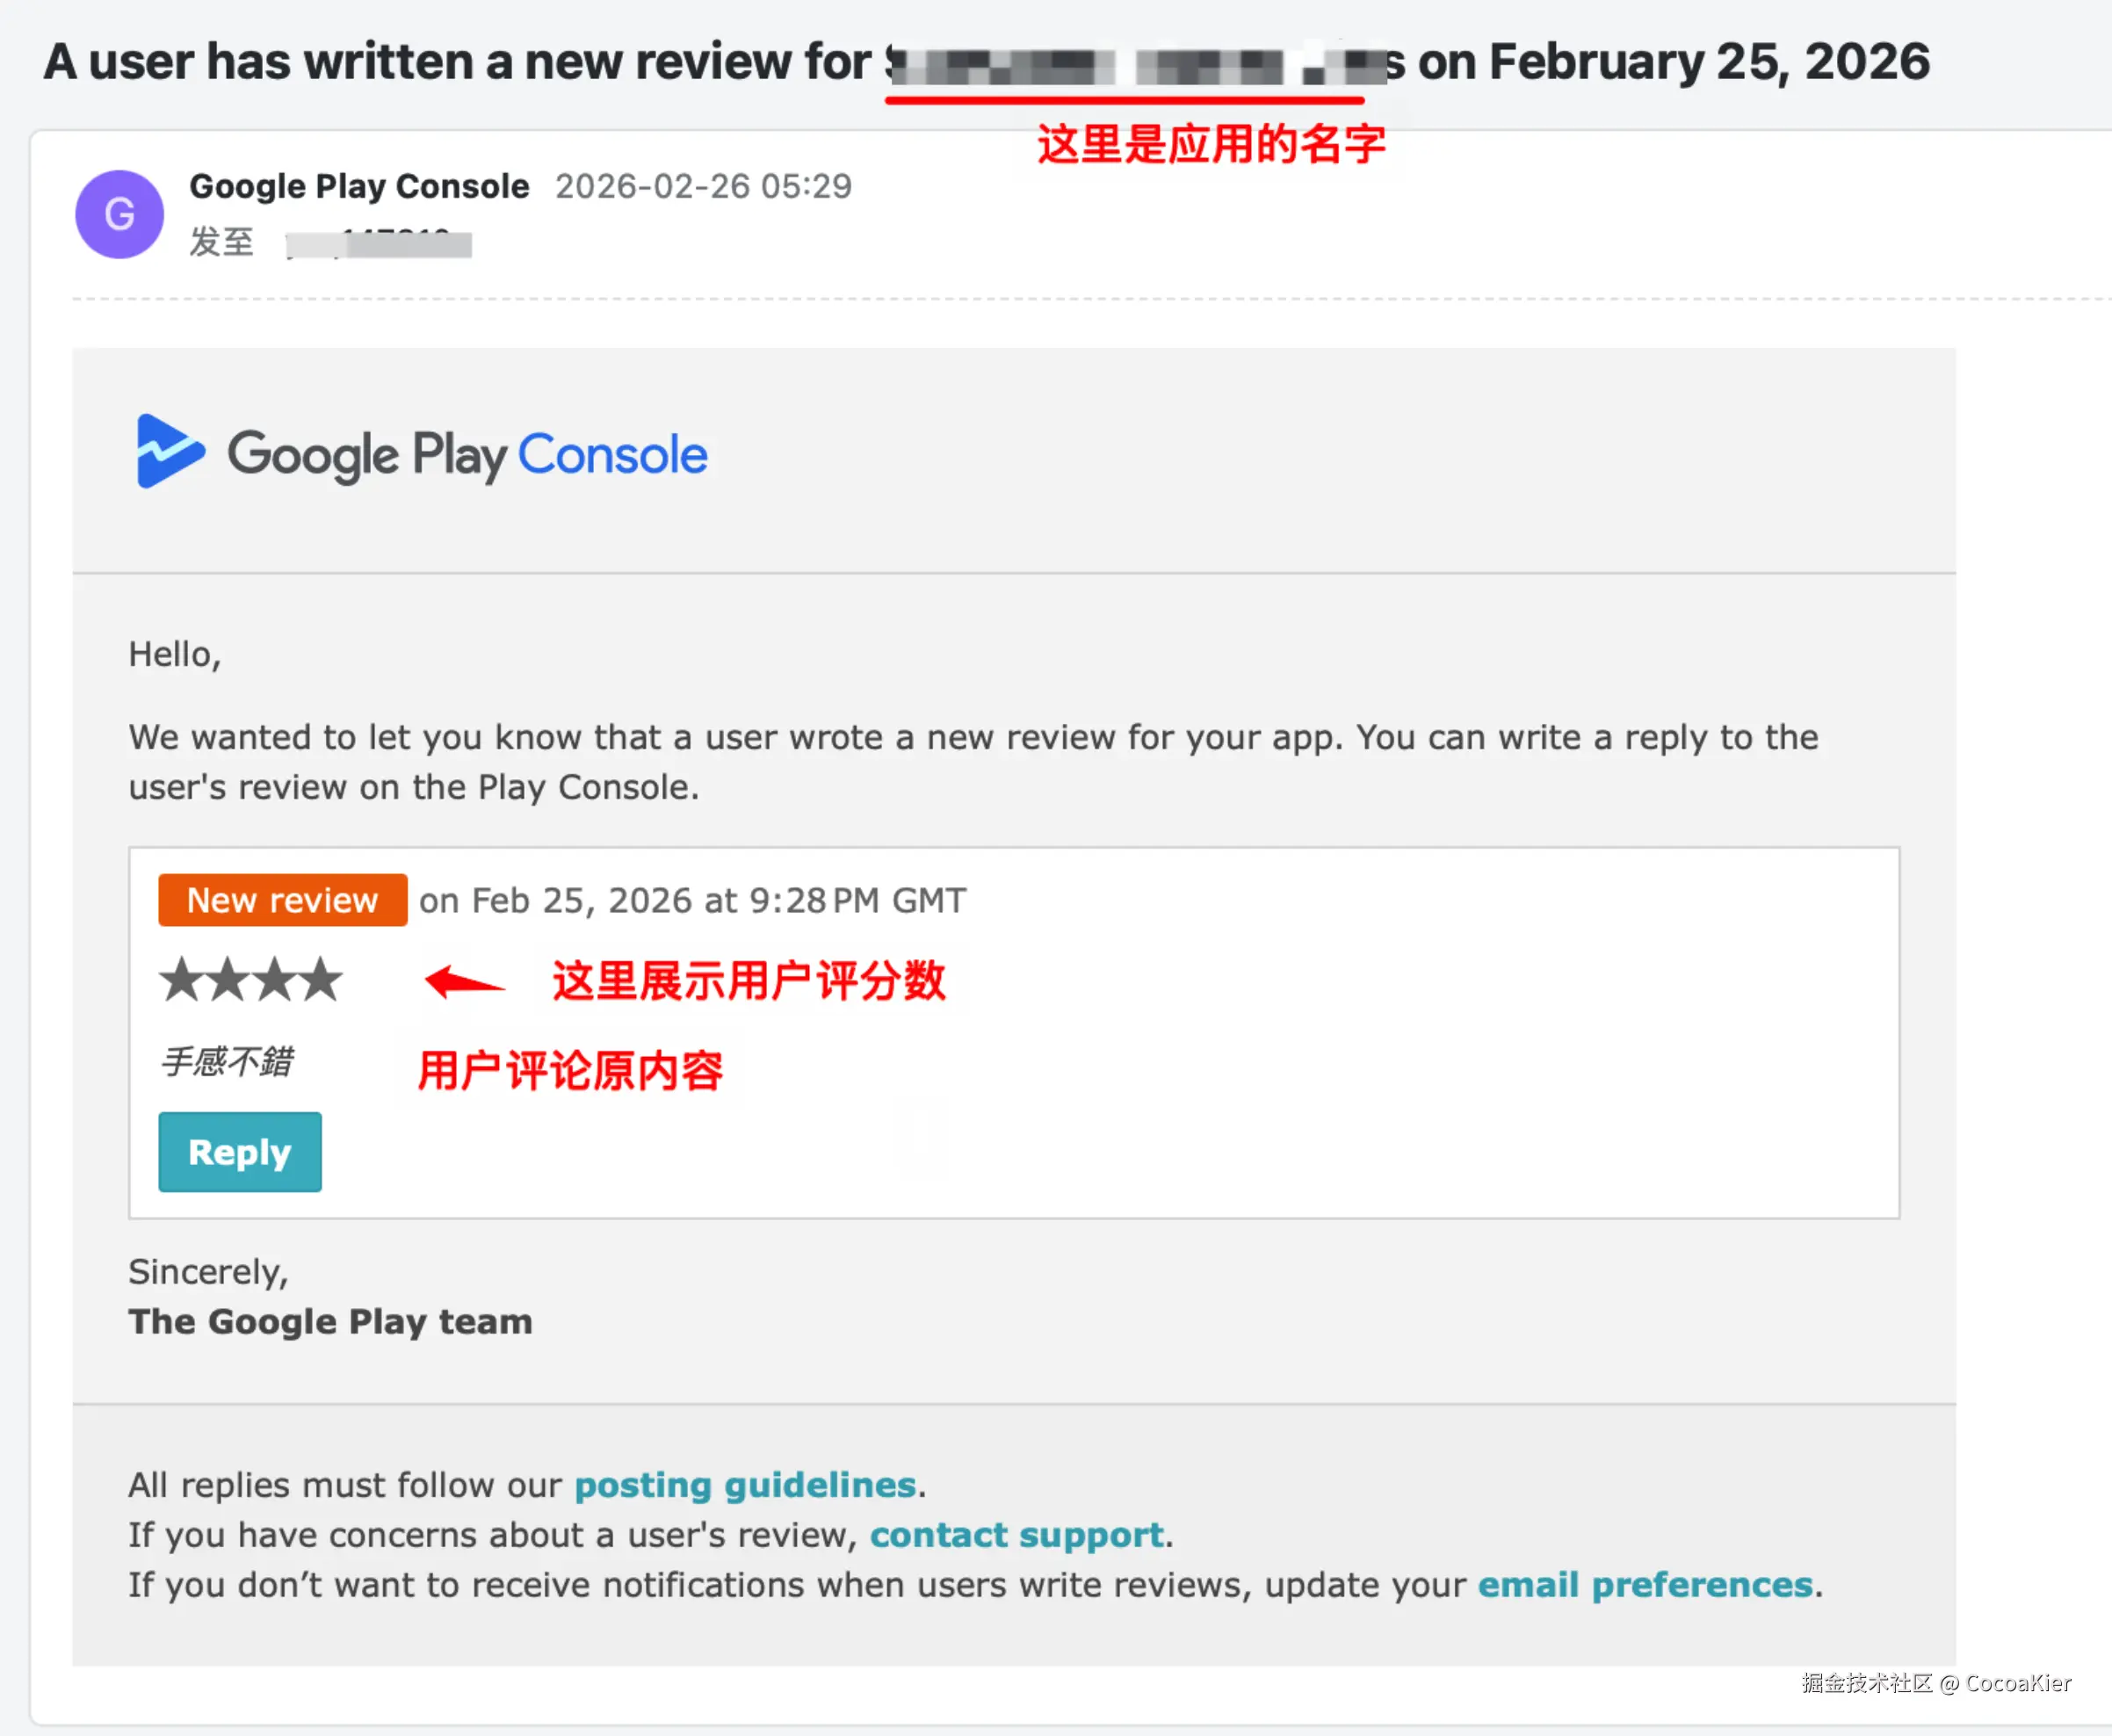Select the purple G sender avatar
2112x1736 pixels.
pyautogui.click(x=119, y=214)
